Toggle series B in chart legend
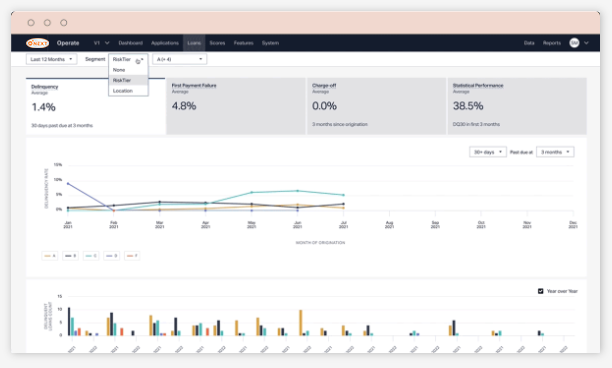The height and width of the screenshot is (368, 612). 70,256
